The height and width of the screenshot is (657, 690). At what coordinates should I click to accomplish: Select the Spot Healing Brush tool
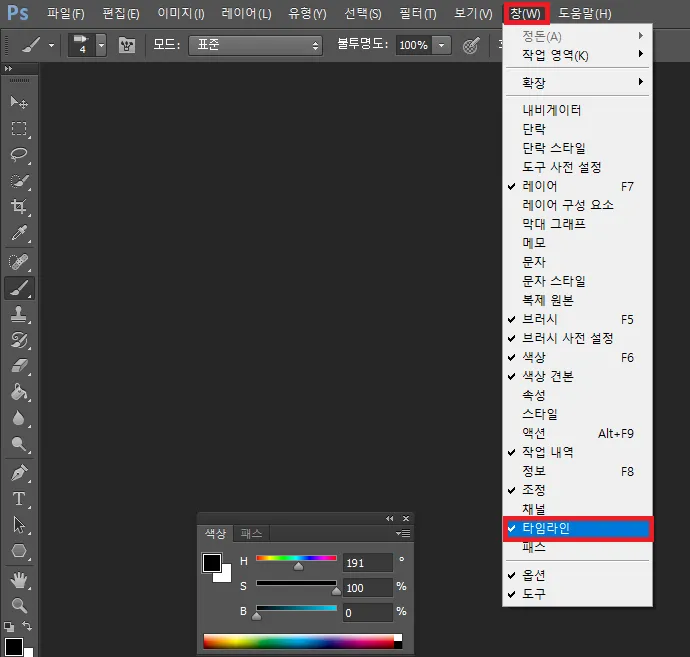[19, 262]
